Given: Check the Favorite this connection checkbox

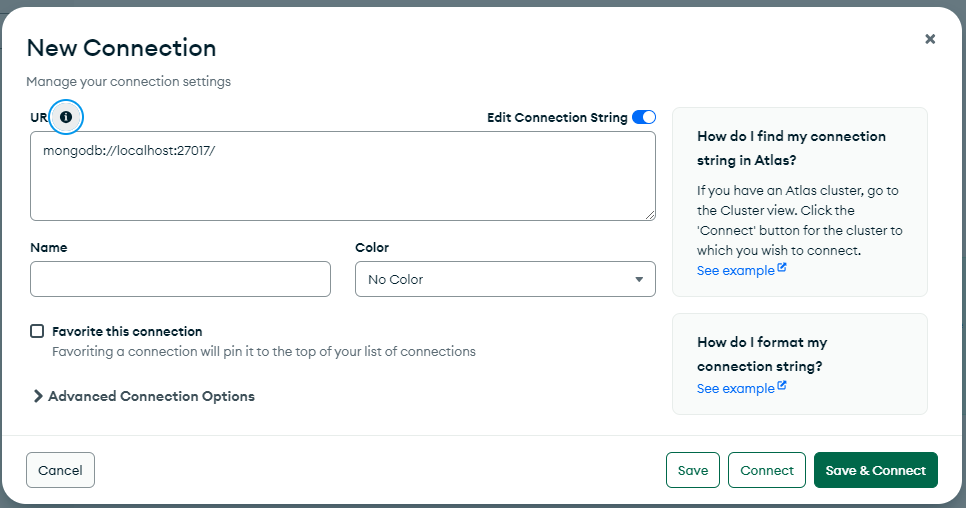Looking at the screenshot, I should (x=38, y=331).
